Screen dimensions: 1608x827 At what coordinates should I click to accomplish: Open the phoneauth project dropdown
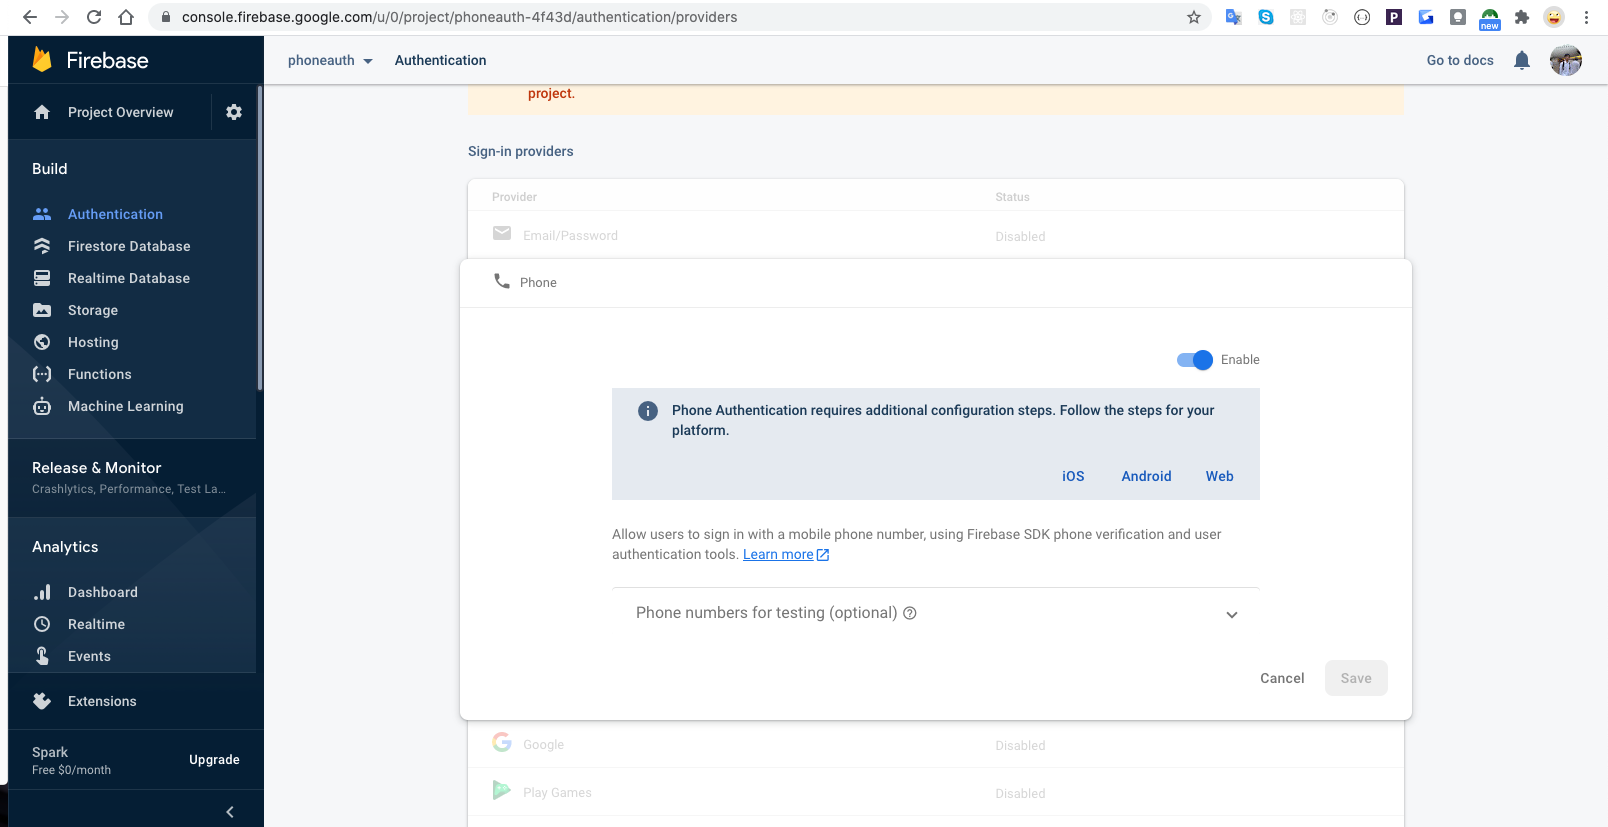point(330,60)
